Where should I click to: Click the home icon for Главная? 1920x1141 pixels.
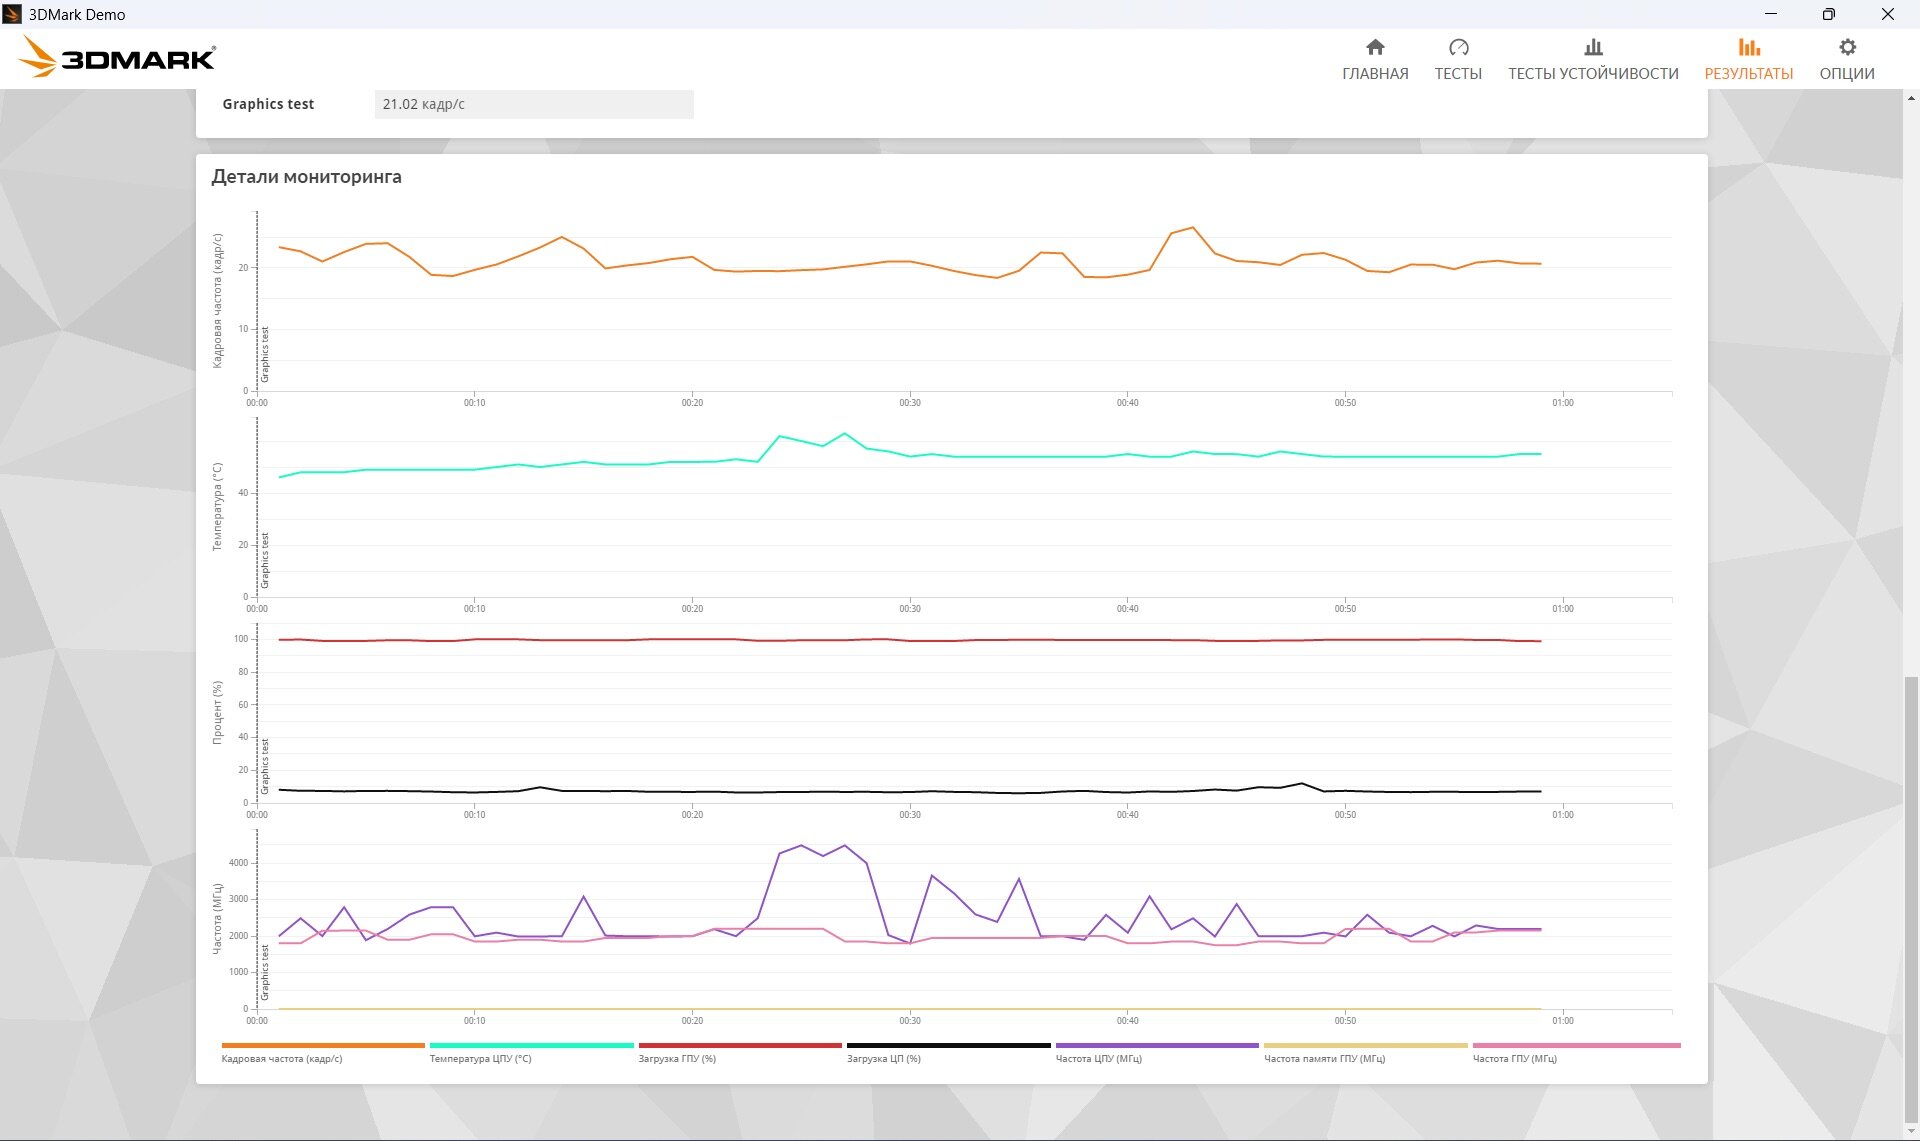[x=1375, y=47]
